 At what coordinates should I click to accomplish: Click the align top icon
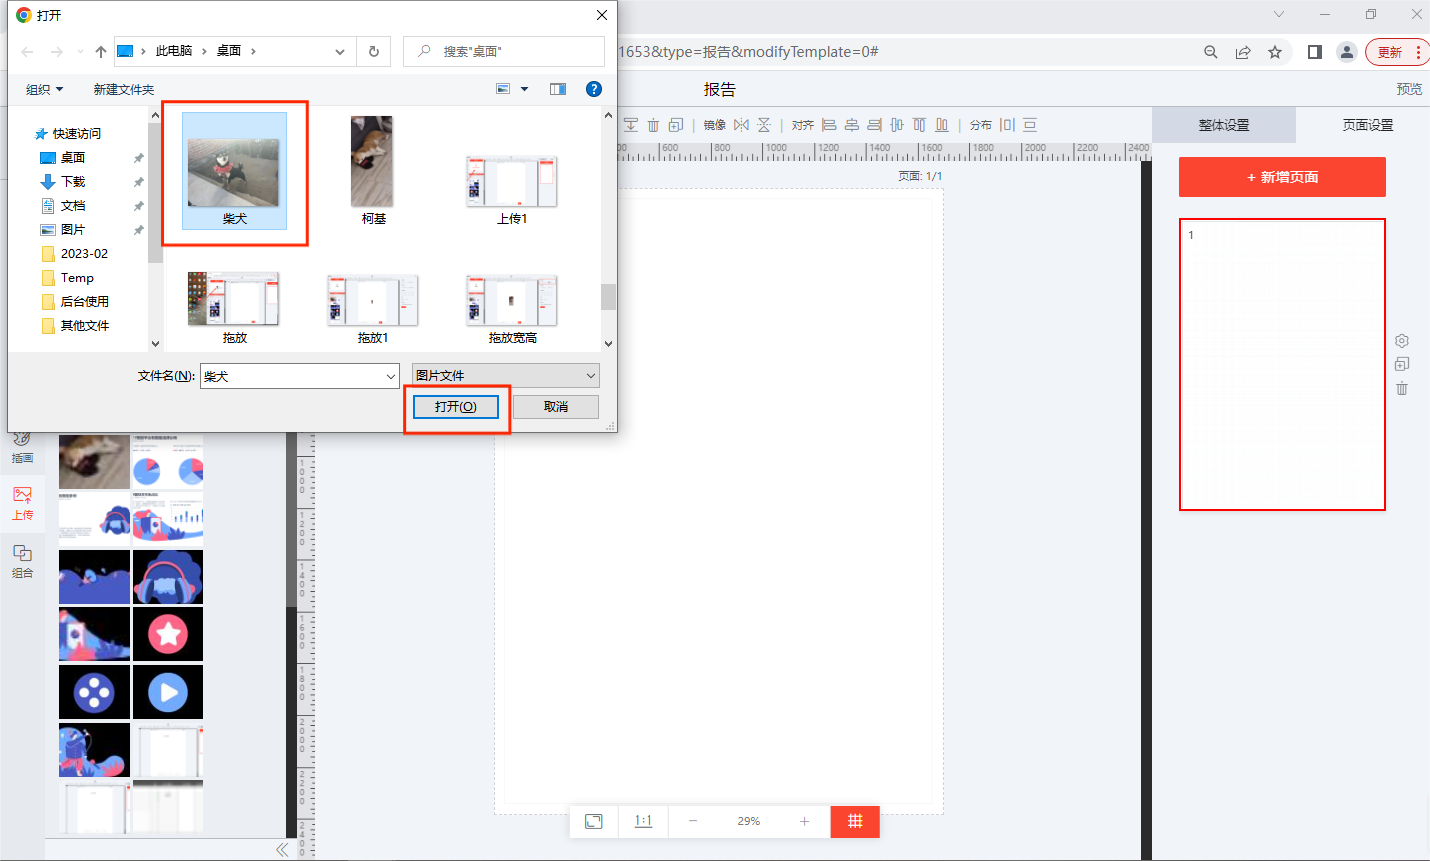tap(919, 125)
